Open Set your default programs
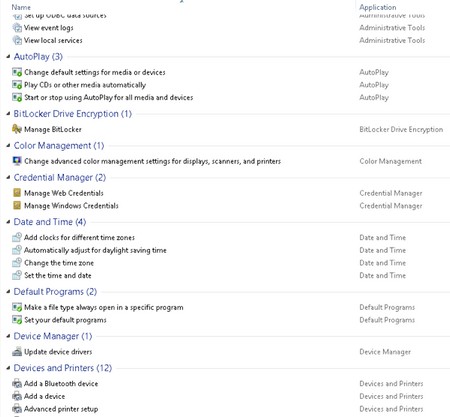This screenshot has width=450, height=417. tap(65, 320)
